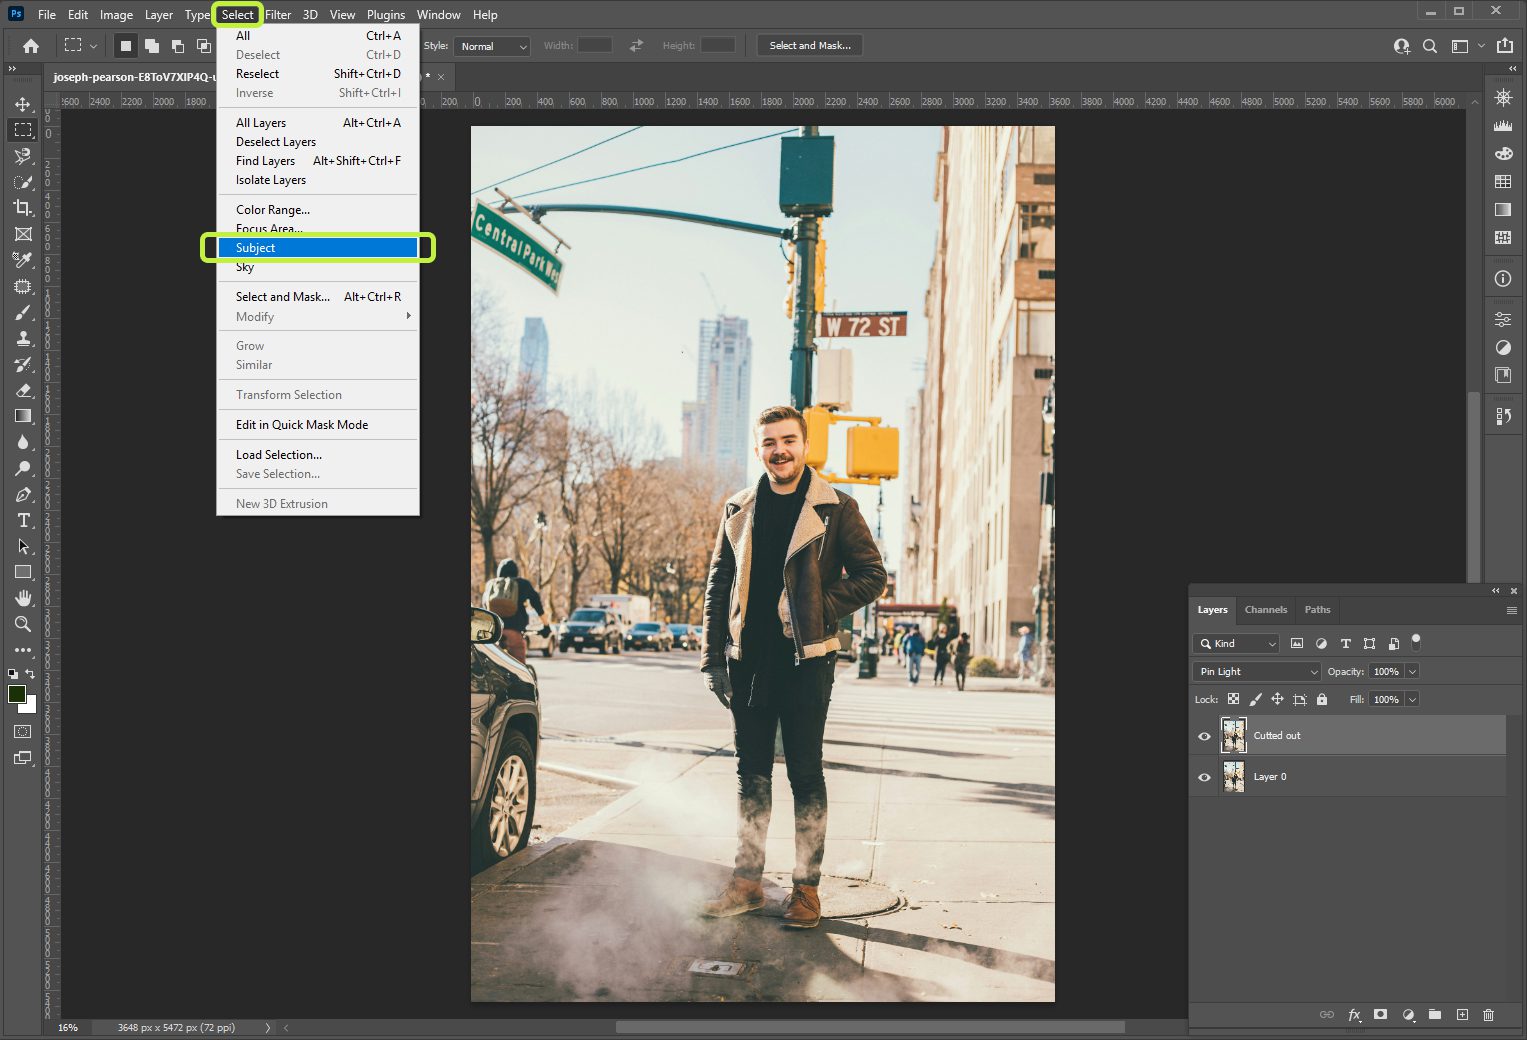Select the Clone Stamp tool
This screenshot has width=1527, height=1040.
[x=22, y=338]
